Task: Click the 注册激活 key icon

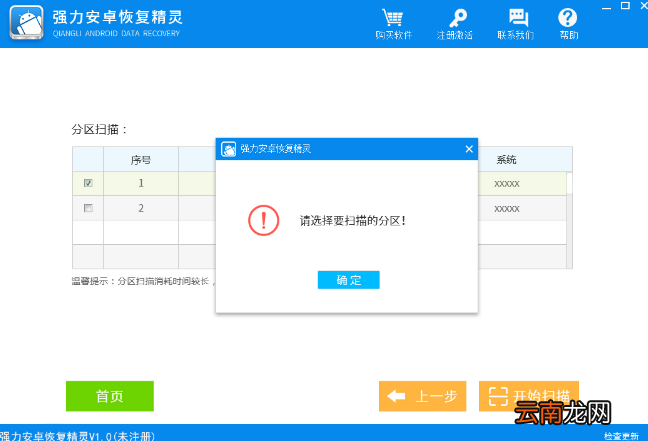Action: click(x=457, y=18)
